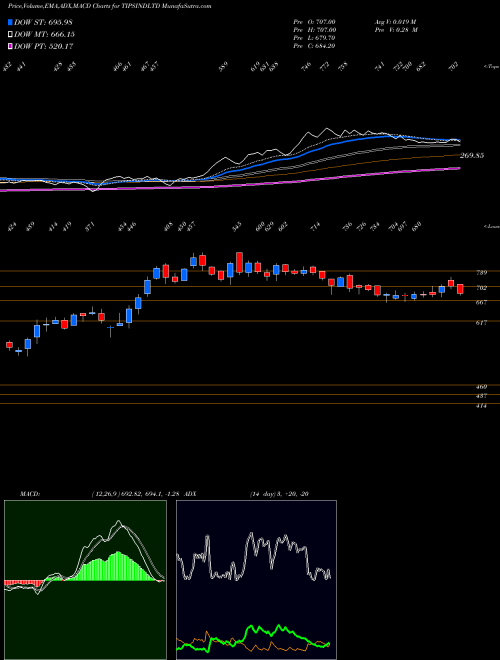Click the 617 price level label

coord(482,323)
